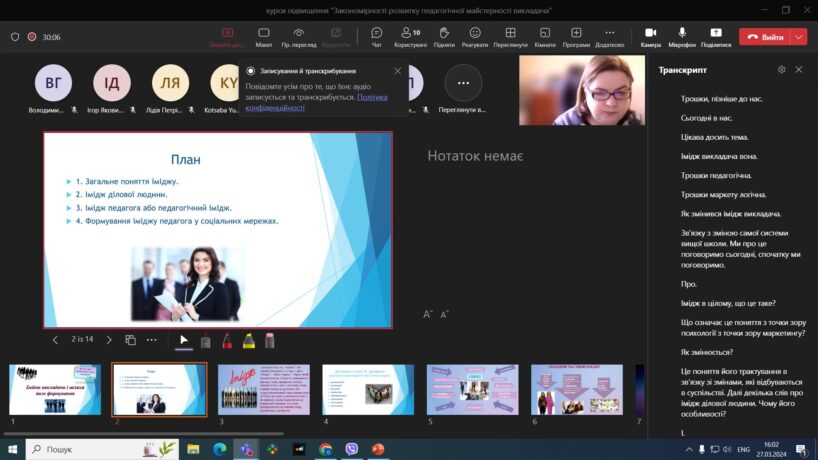Open the Реагувати reactions menu
The width and height of the screenshot is (818, 460).
(x=475, y=37)
